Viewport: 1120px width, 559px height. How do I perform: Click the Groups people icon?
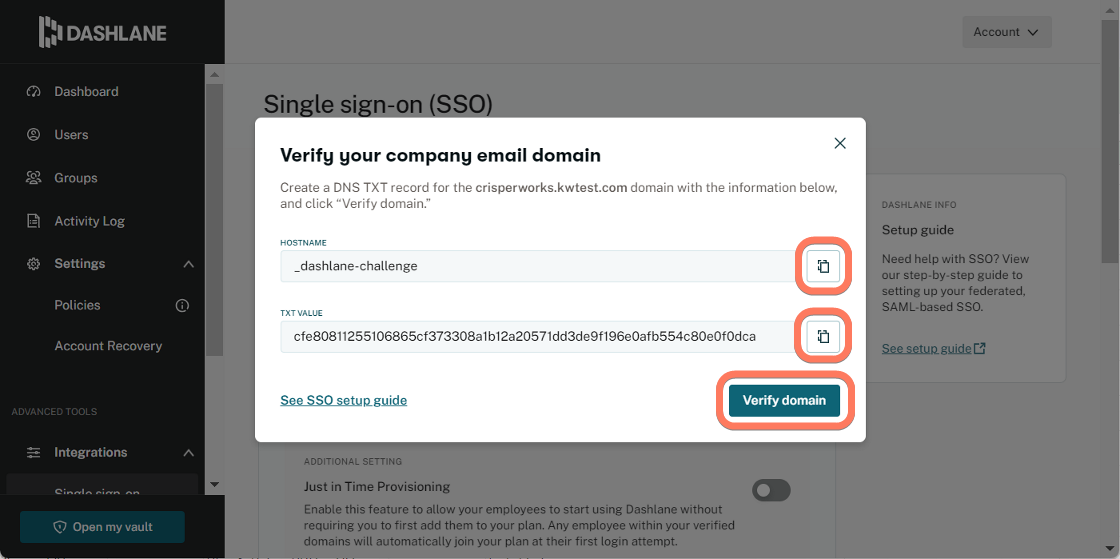(x=33, y=178)
